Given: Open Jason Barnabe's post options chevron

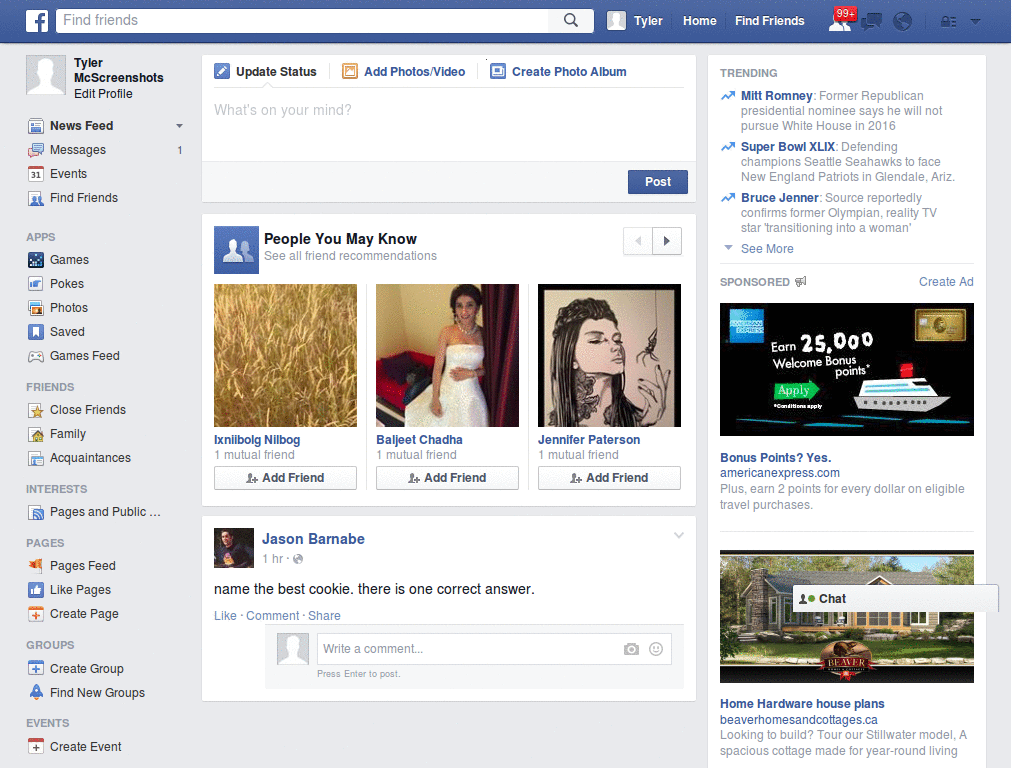Looking at the screenshot, I should coord(679,535).
